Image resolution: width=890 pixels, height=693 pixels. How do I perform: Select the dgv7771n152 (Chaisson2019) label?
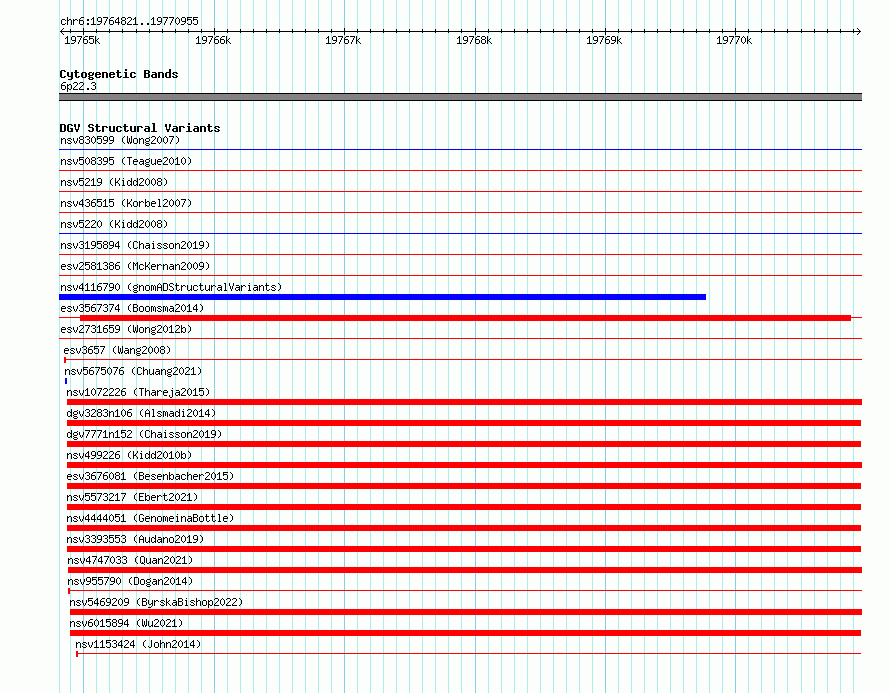[144, 434]
